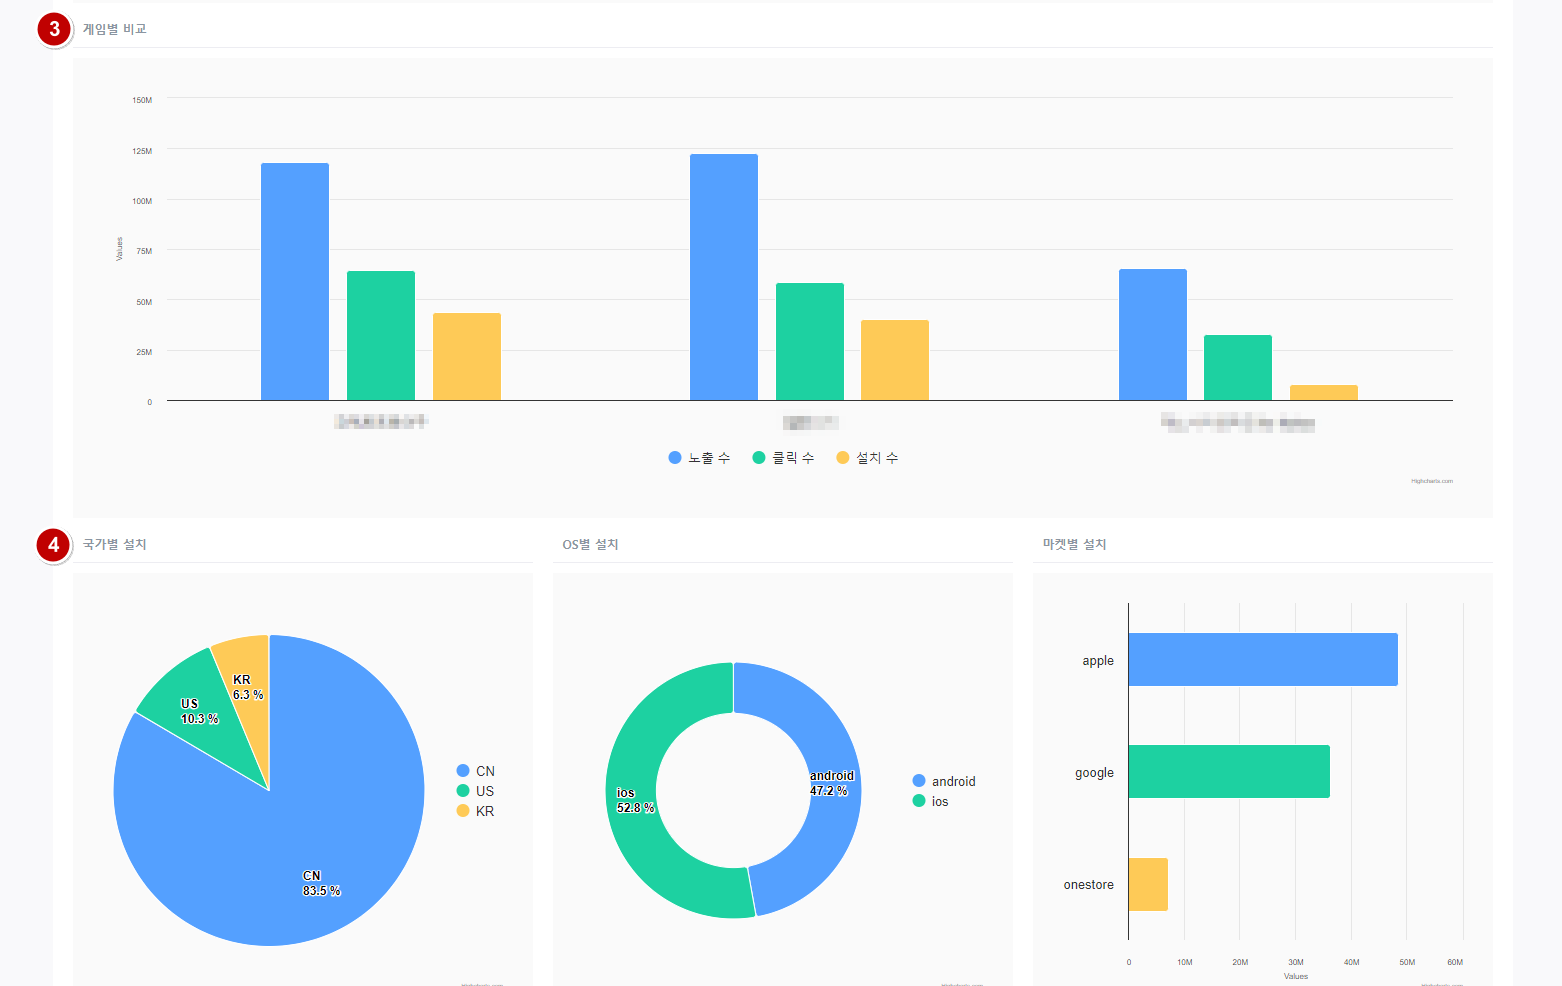Viewport: 1562px width, 986px height.
Task: Hide CN in the country pie legend
Action: [x=476, y=771]
